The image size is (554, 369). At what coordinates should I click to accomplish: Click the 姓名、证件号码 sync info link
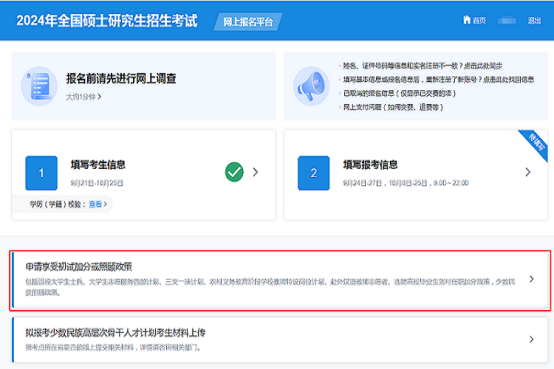[x=423, y=66]
